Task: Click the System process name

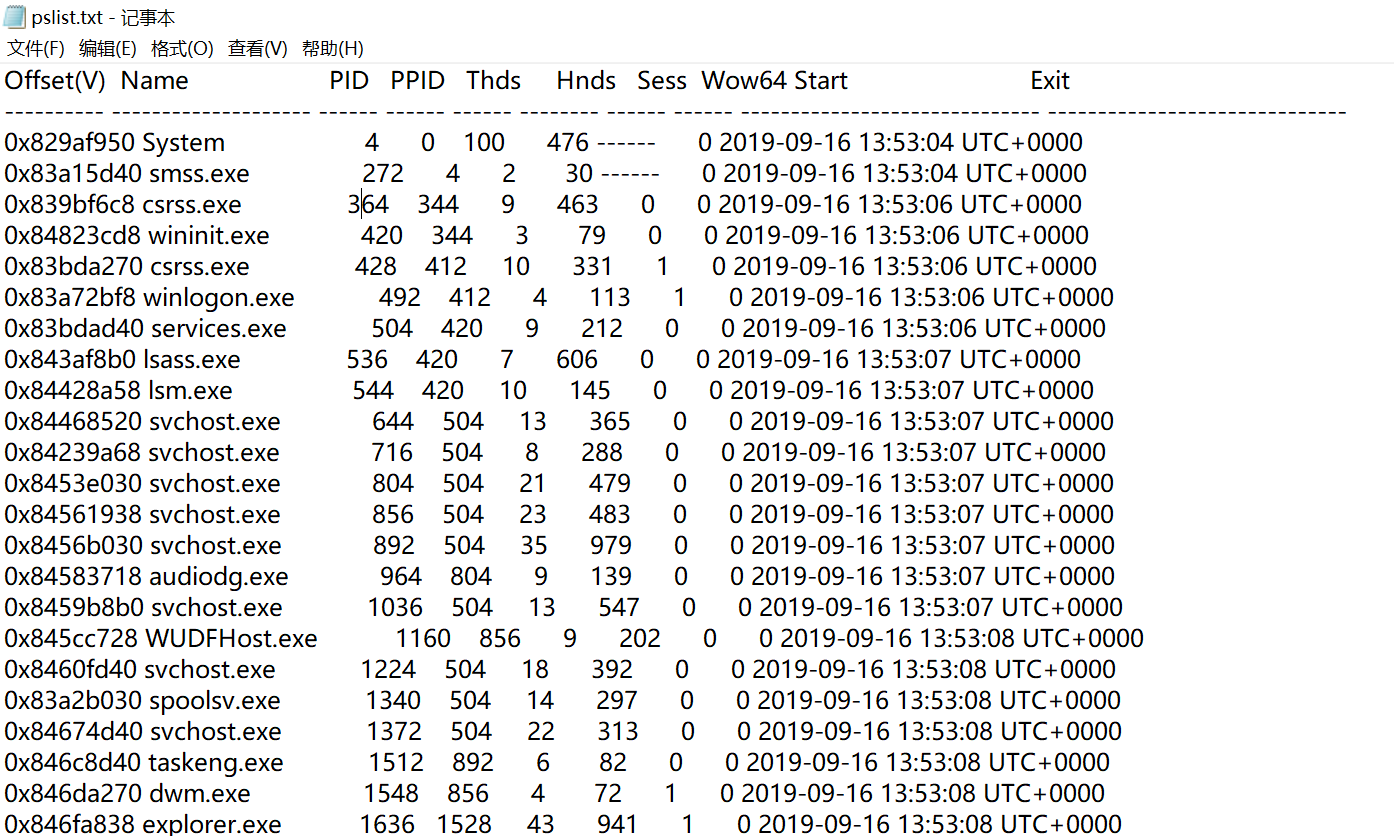Action: tap(184, 143)
